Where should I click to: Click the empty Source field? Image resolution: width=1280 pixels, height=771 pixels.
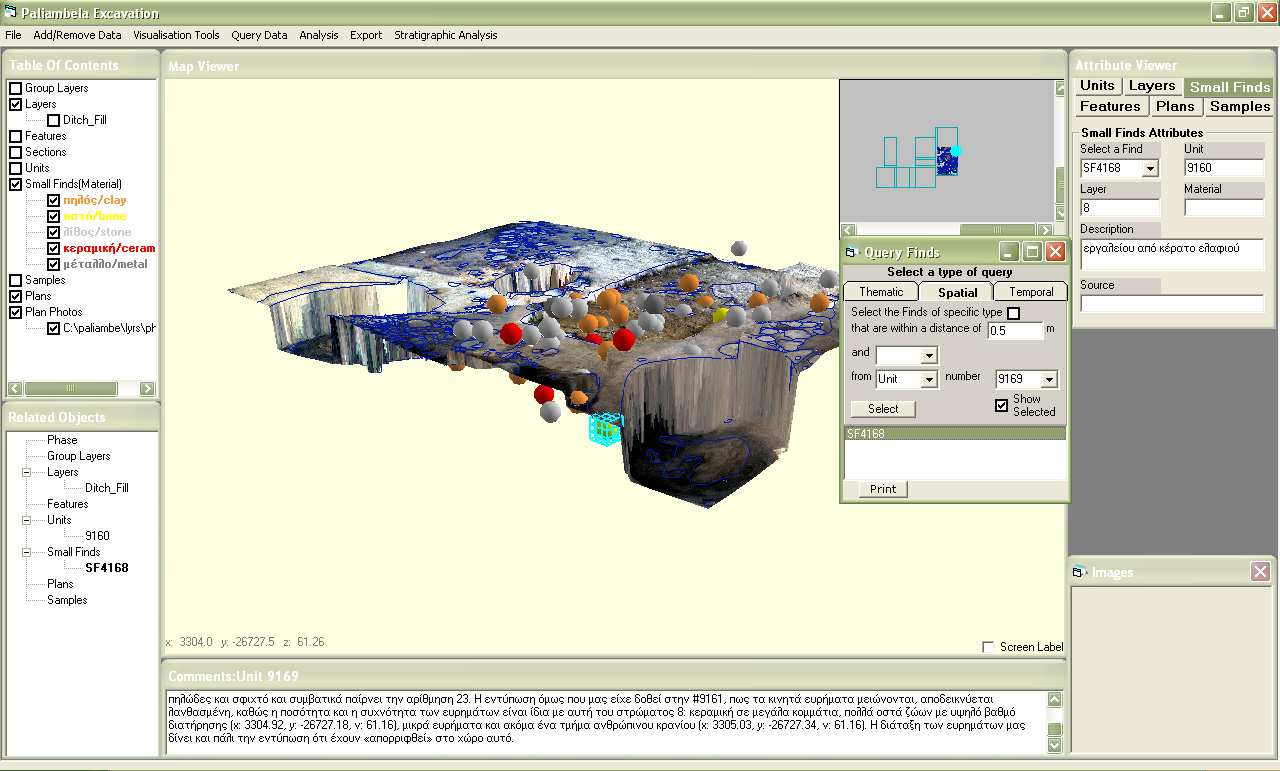pyautogui.click(x=1172, y=304)
